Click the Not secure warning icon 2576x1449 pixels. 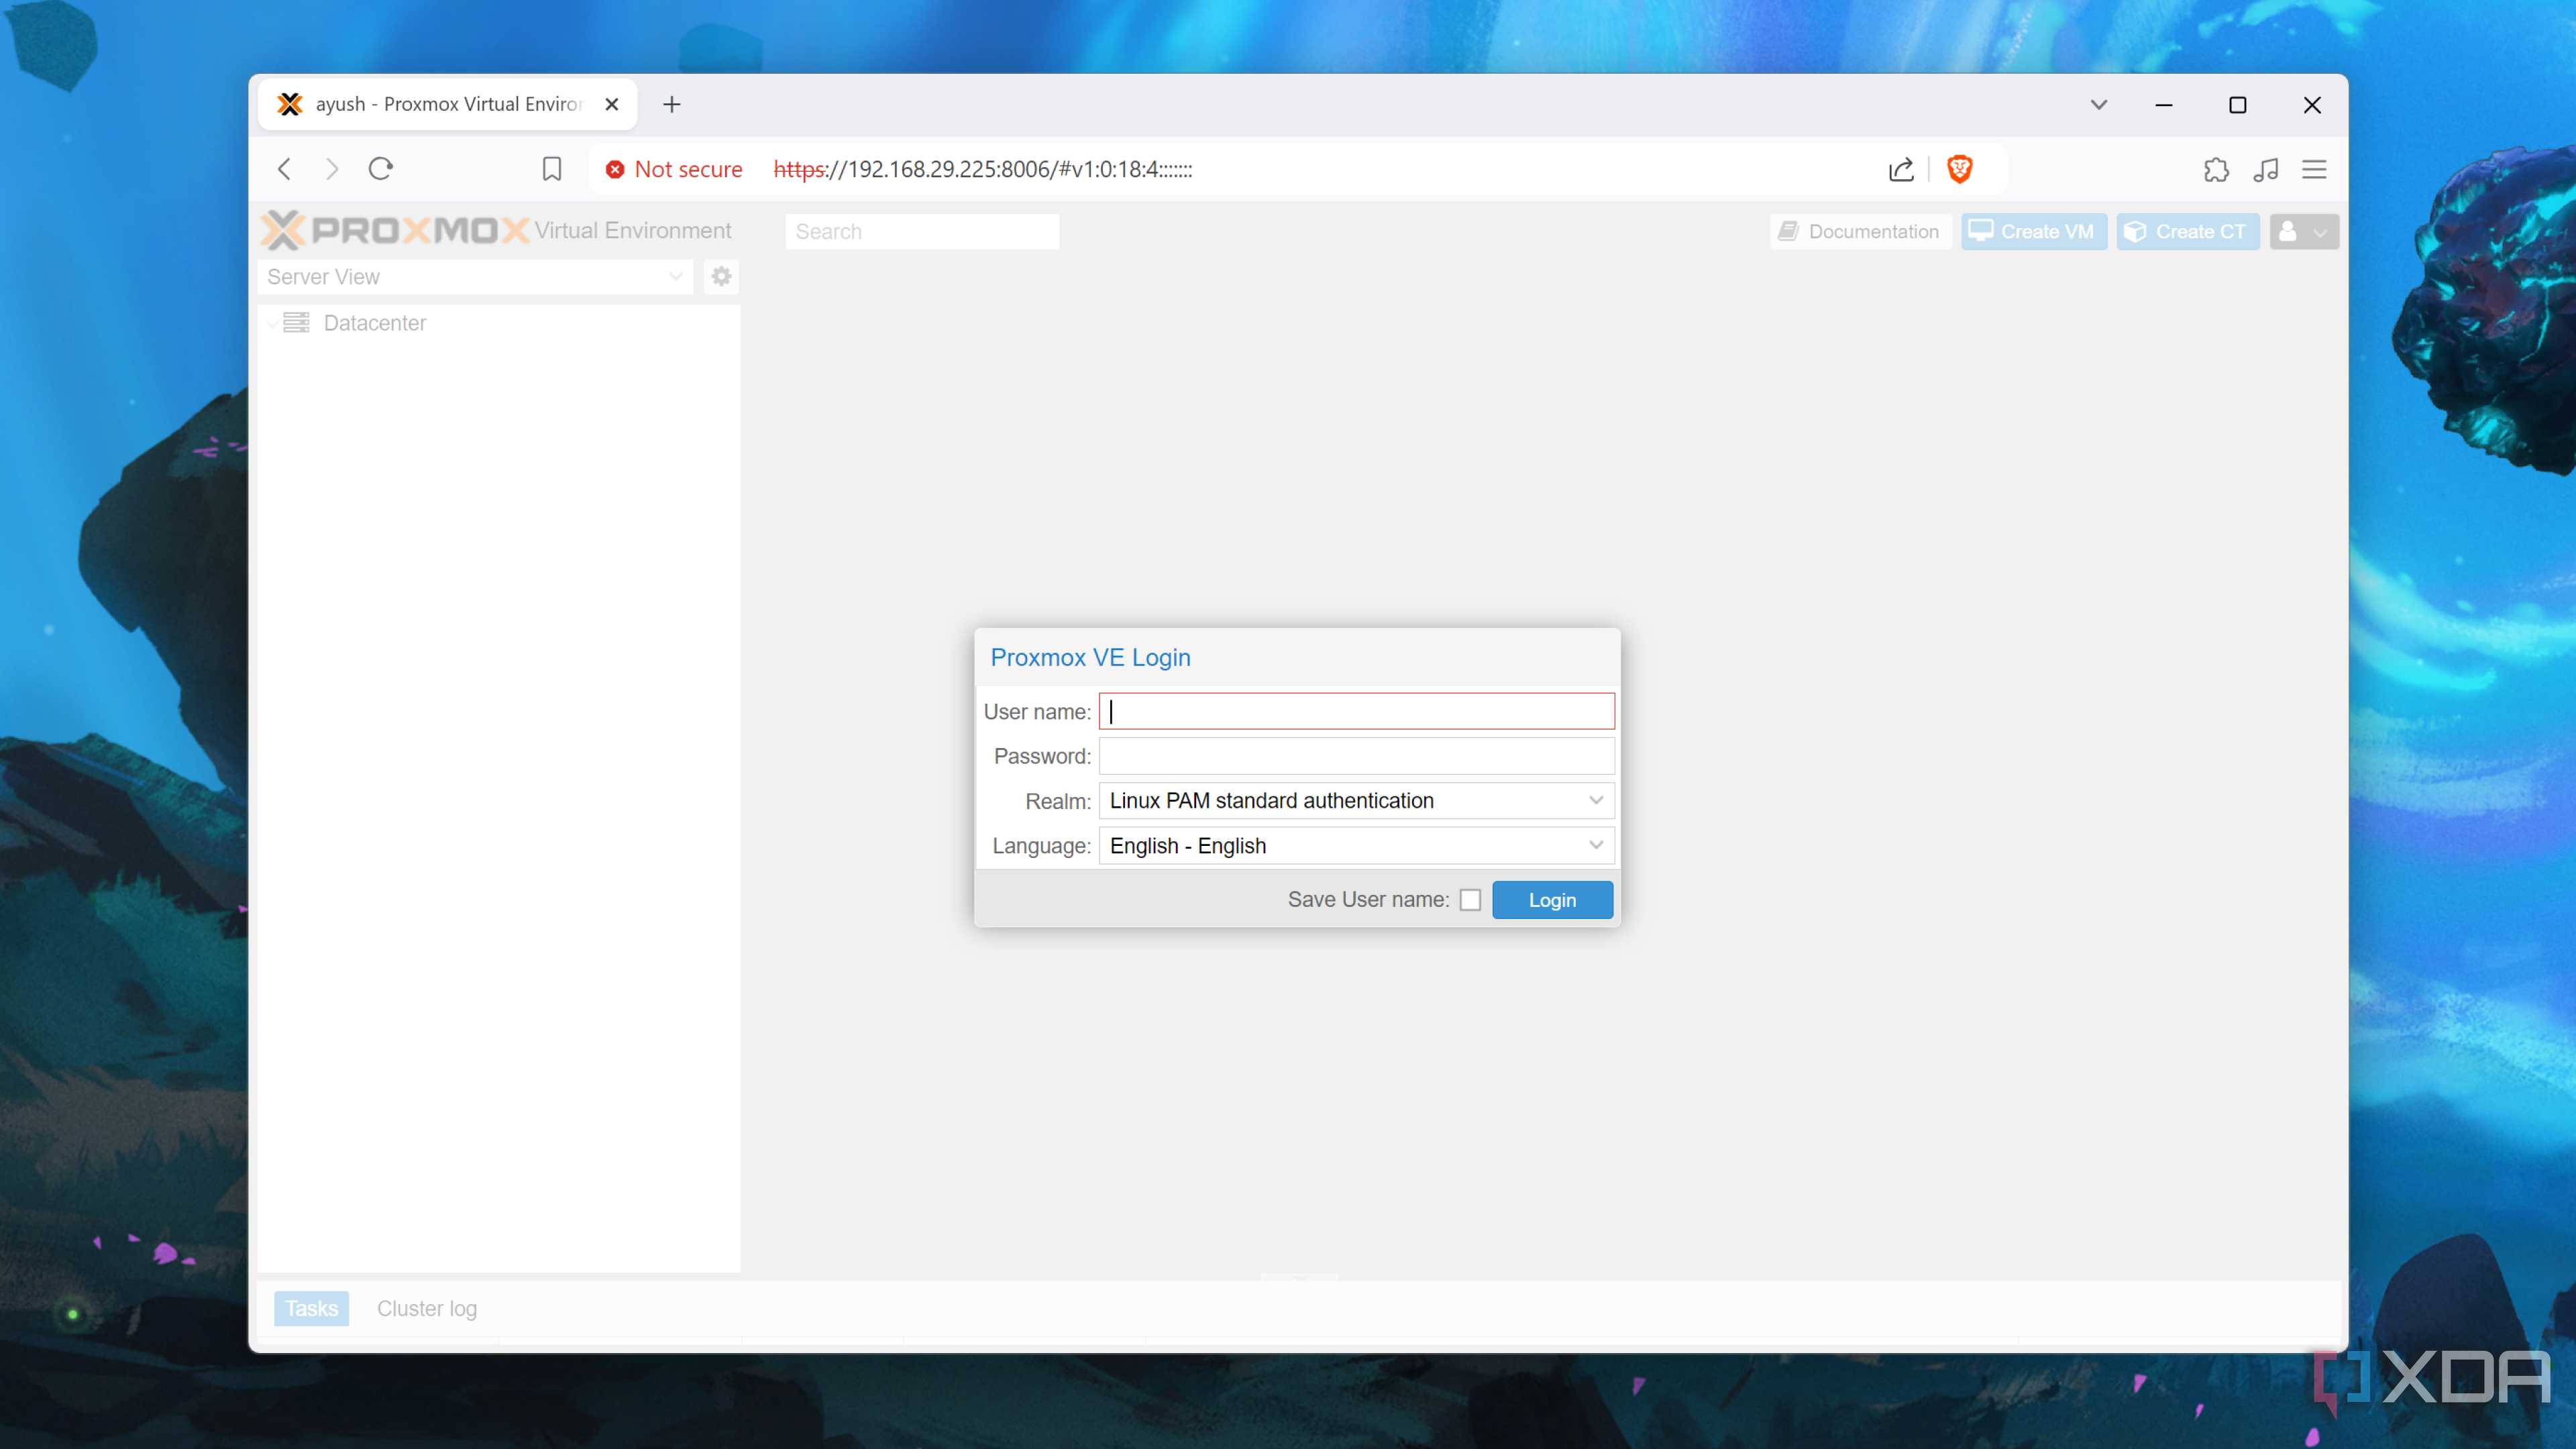click(615, 170)
